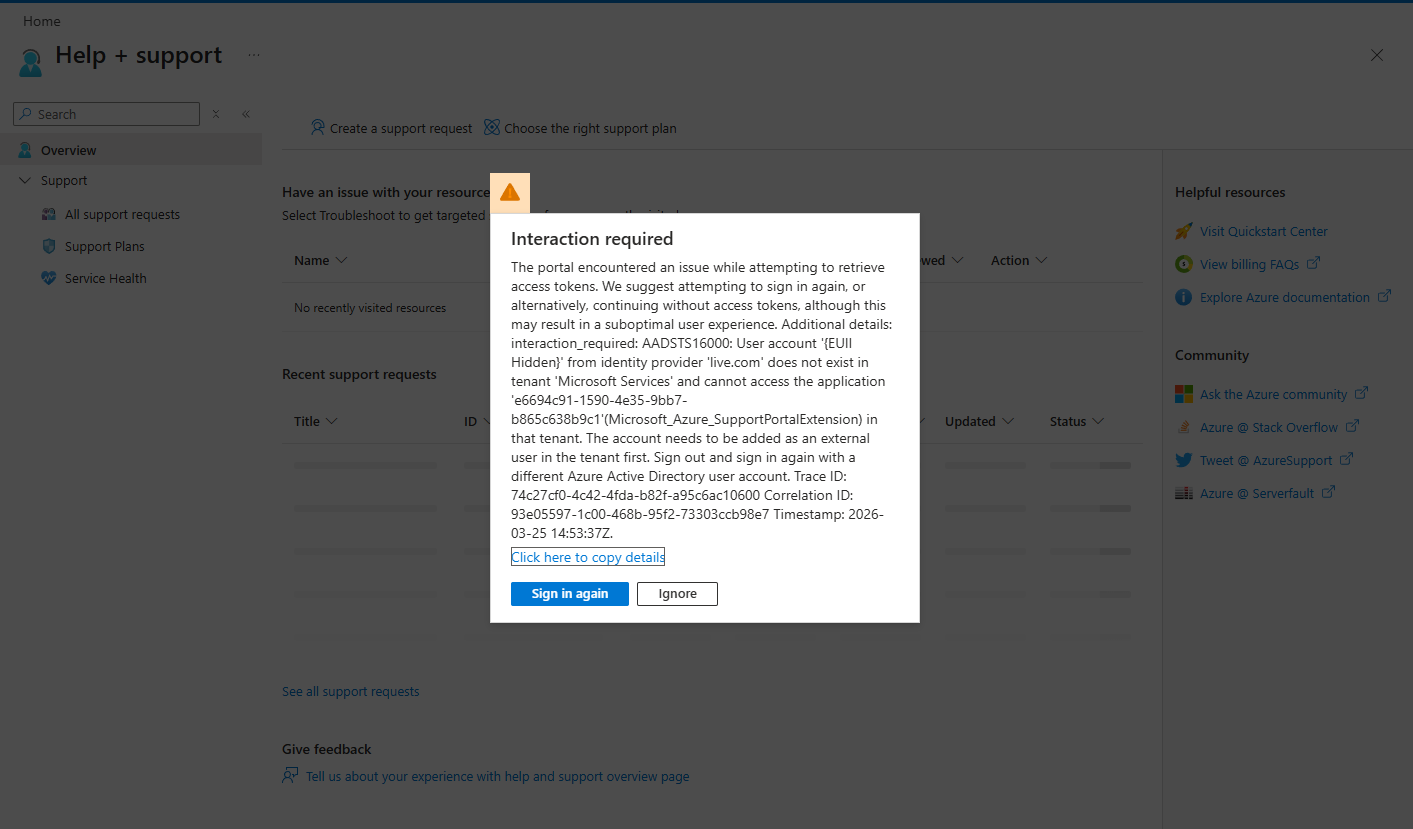
Task: Open Tweet @ AzureSupport link
Action: coord(1266,460)
